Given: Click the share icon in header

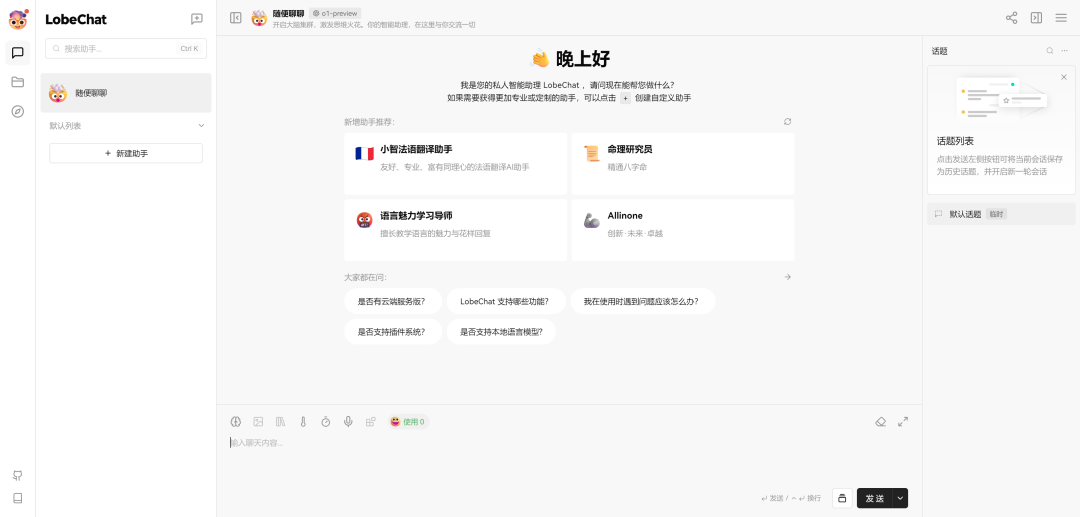Looking at the screenshot, I should pos(1011,18).
